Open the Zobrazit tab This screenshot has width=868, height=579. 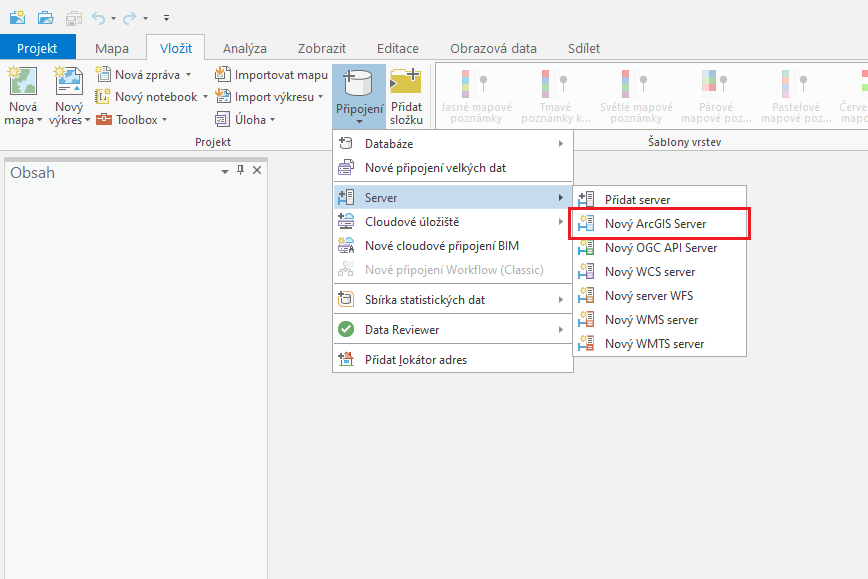click(322, 48)
